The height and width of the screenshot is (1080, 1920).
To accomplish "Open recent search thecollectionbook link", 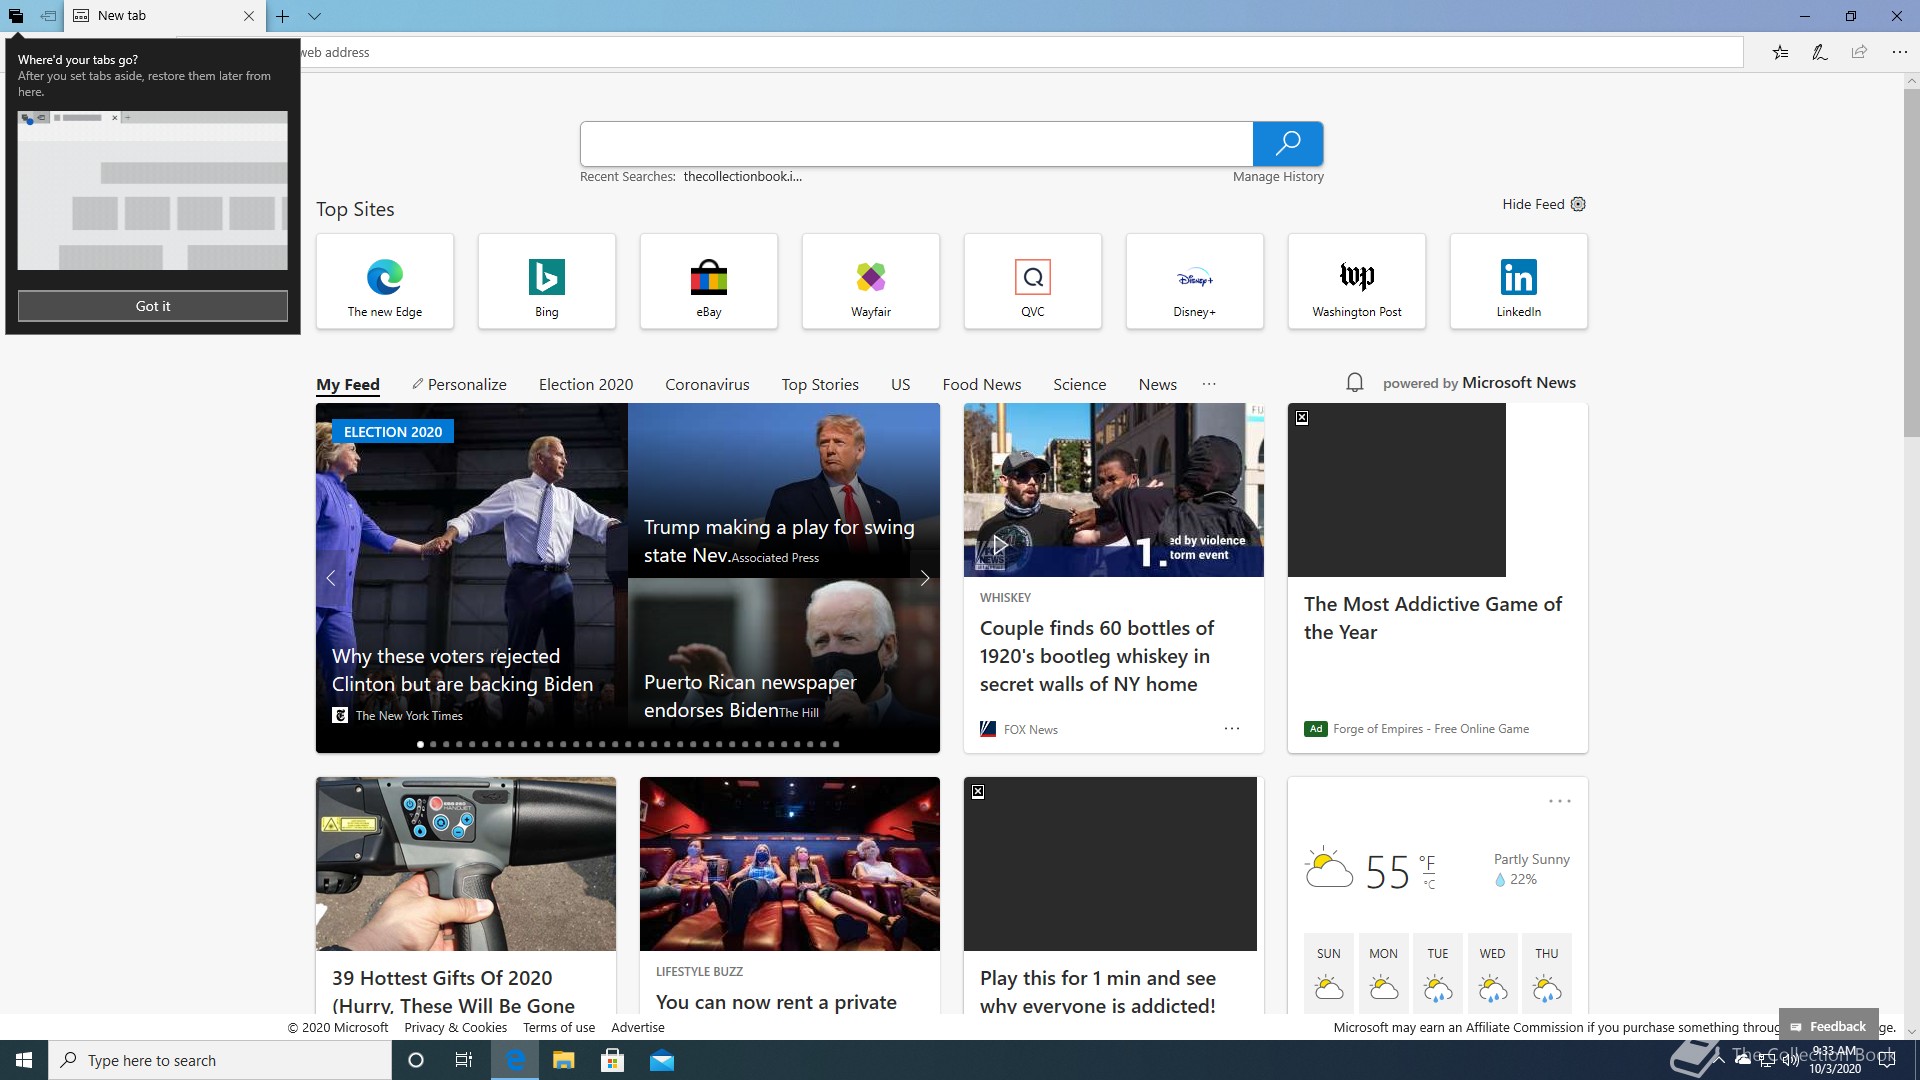I will pos(742,177).
